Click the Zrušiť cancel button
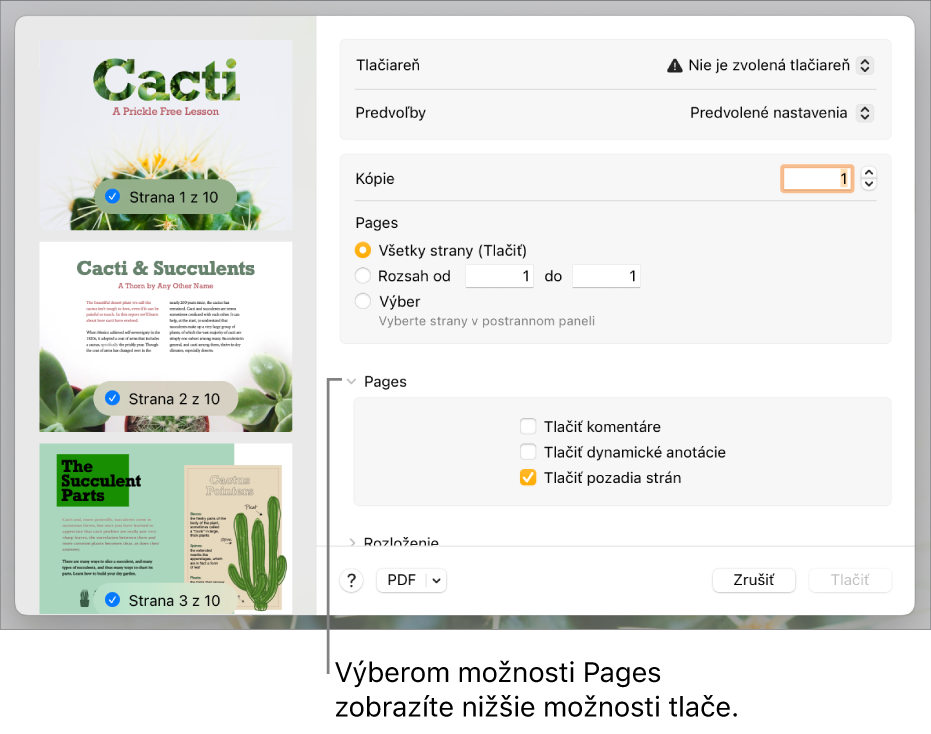Viewport: 931px width, 734px height. [753, 580]
